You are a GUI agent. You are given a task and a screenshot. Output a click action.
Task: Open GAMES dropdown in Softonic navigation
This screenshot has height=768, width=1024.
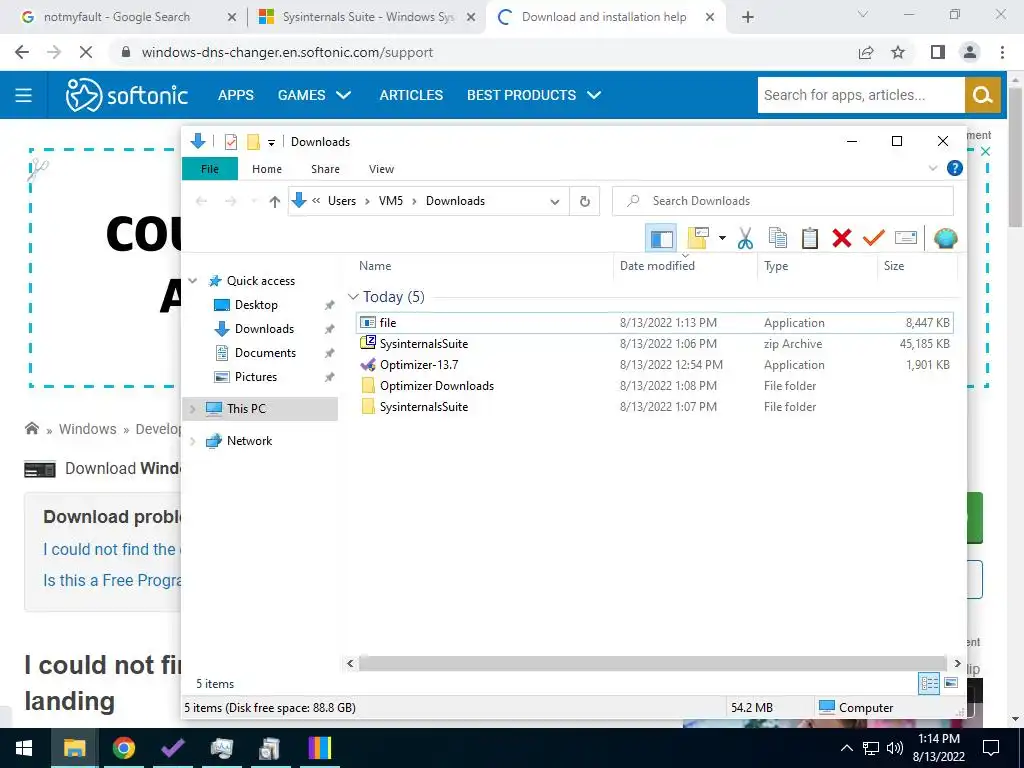pos(314,95)
